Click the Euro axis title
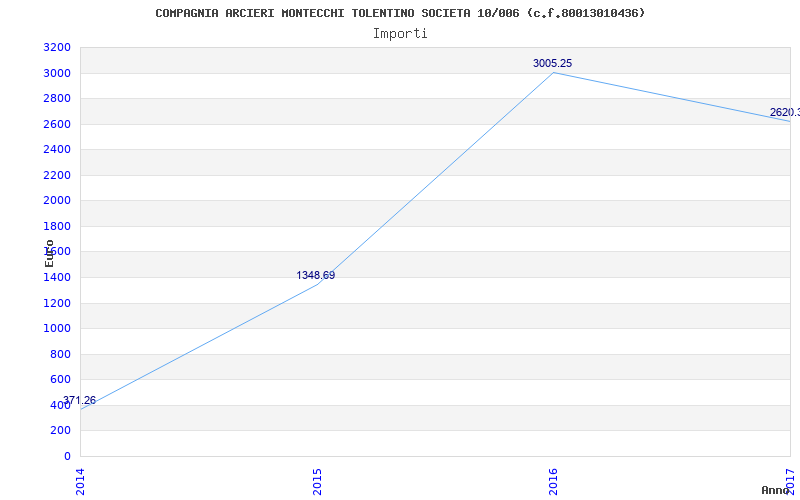 click(49, 254)
